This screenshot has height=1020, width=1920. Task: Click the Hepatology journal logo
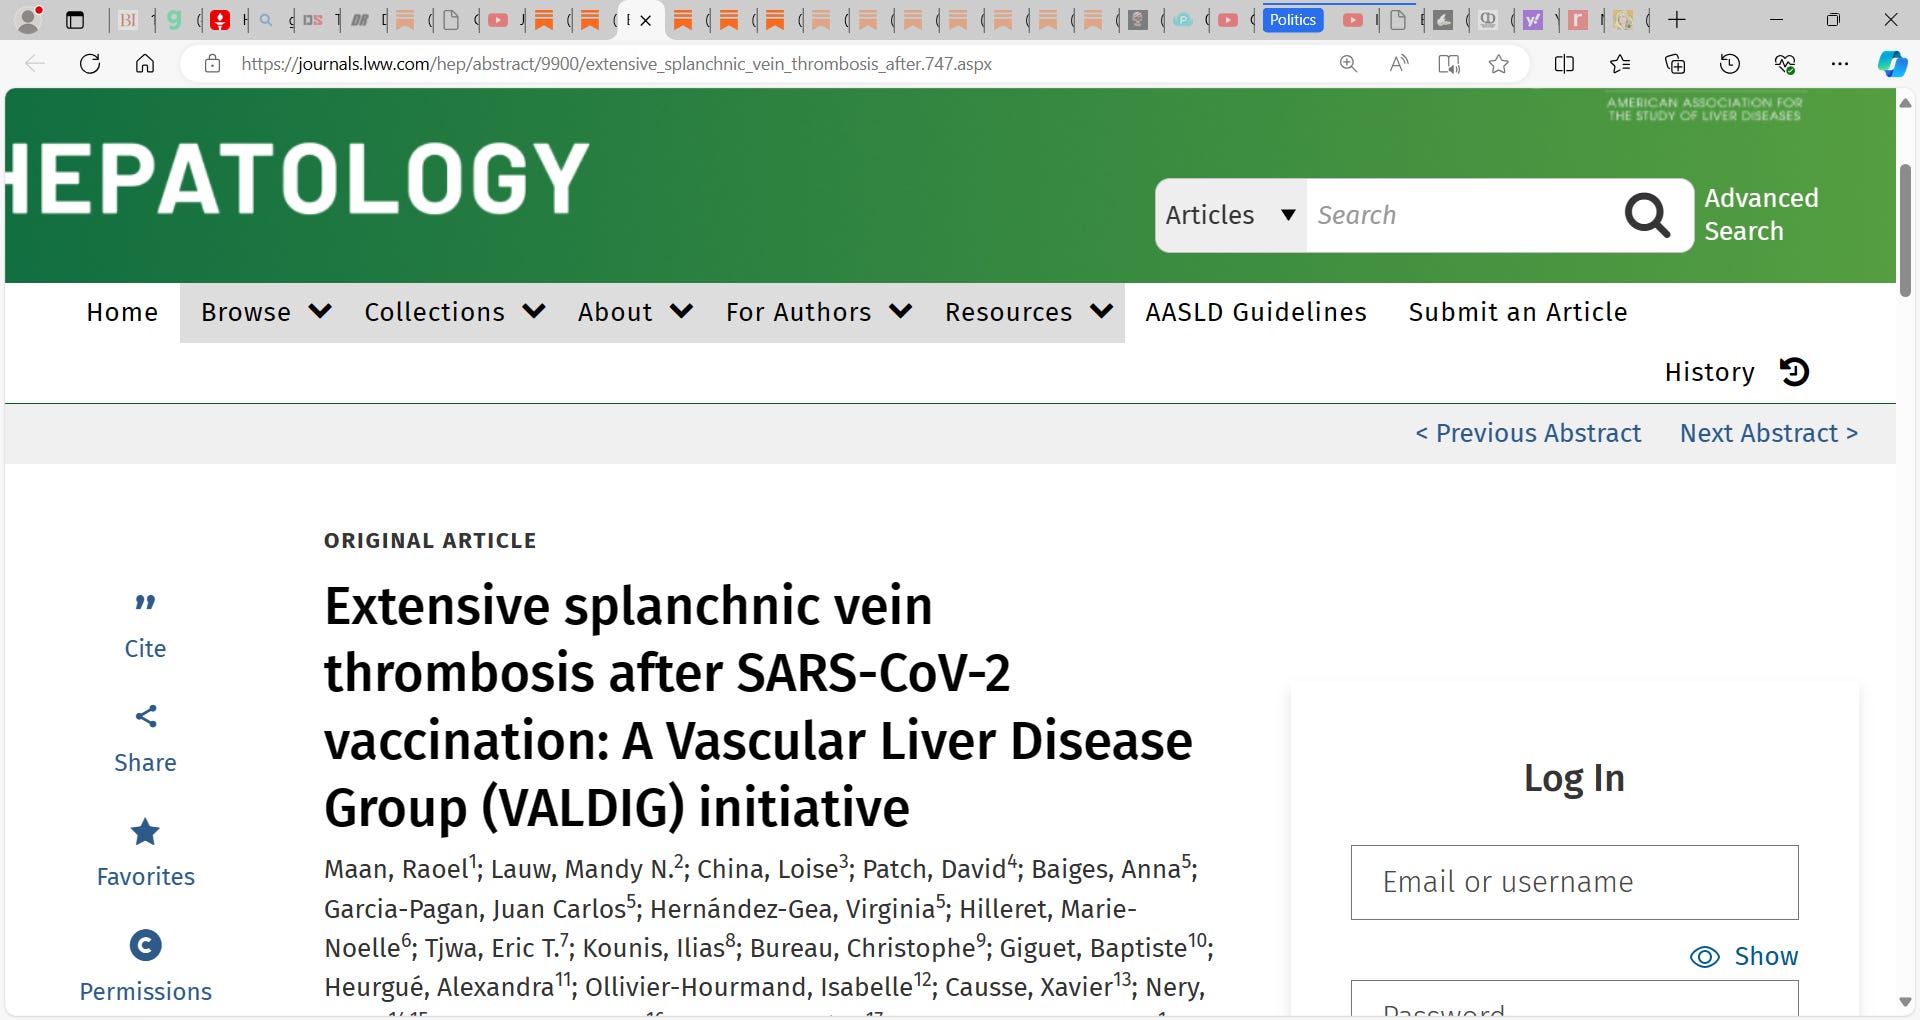(298, 178)
